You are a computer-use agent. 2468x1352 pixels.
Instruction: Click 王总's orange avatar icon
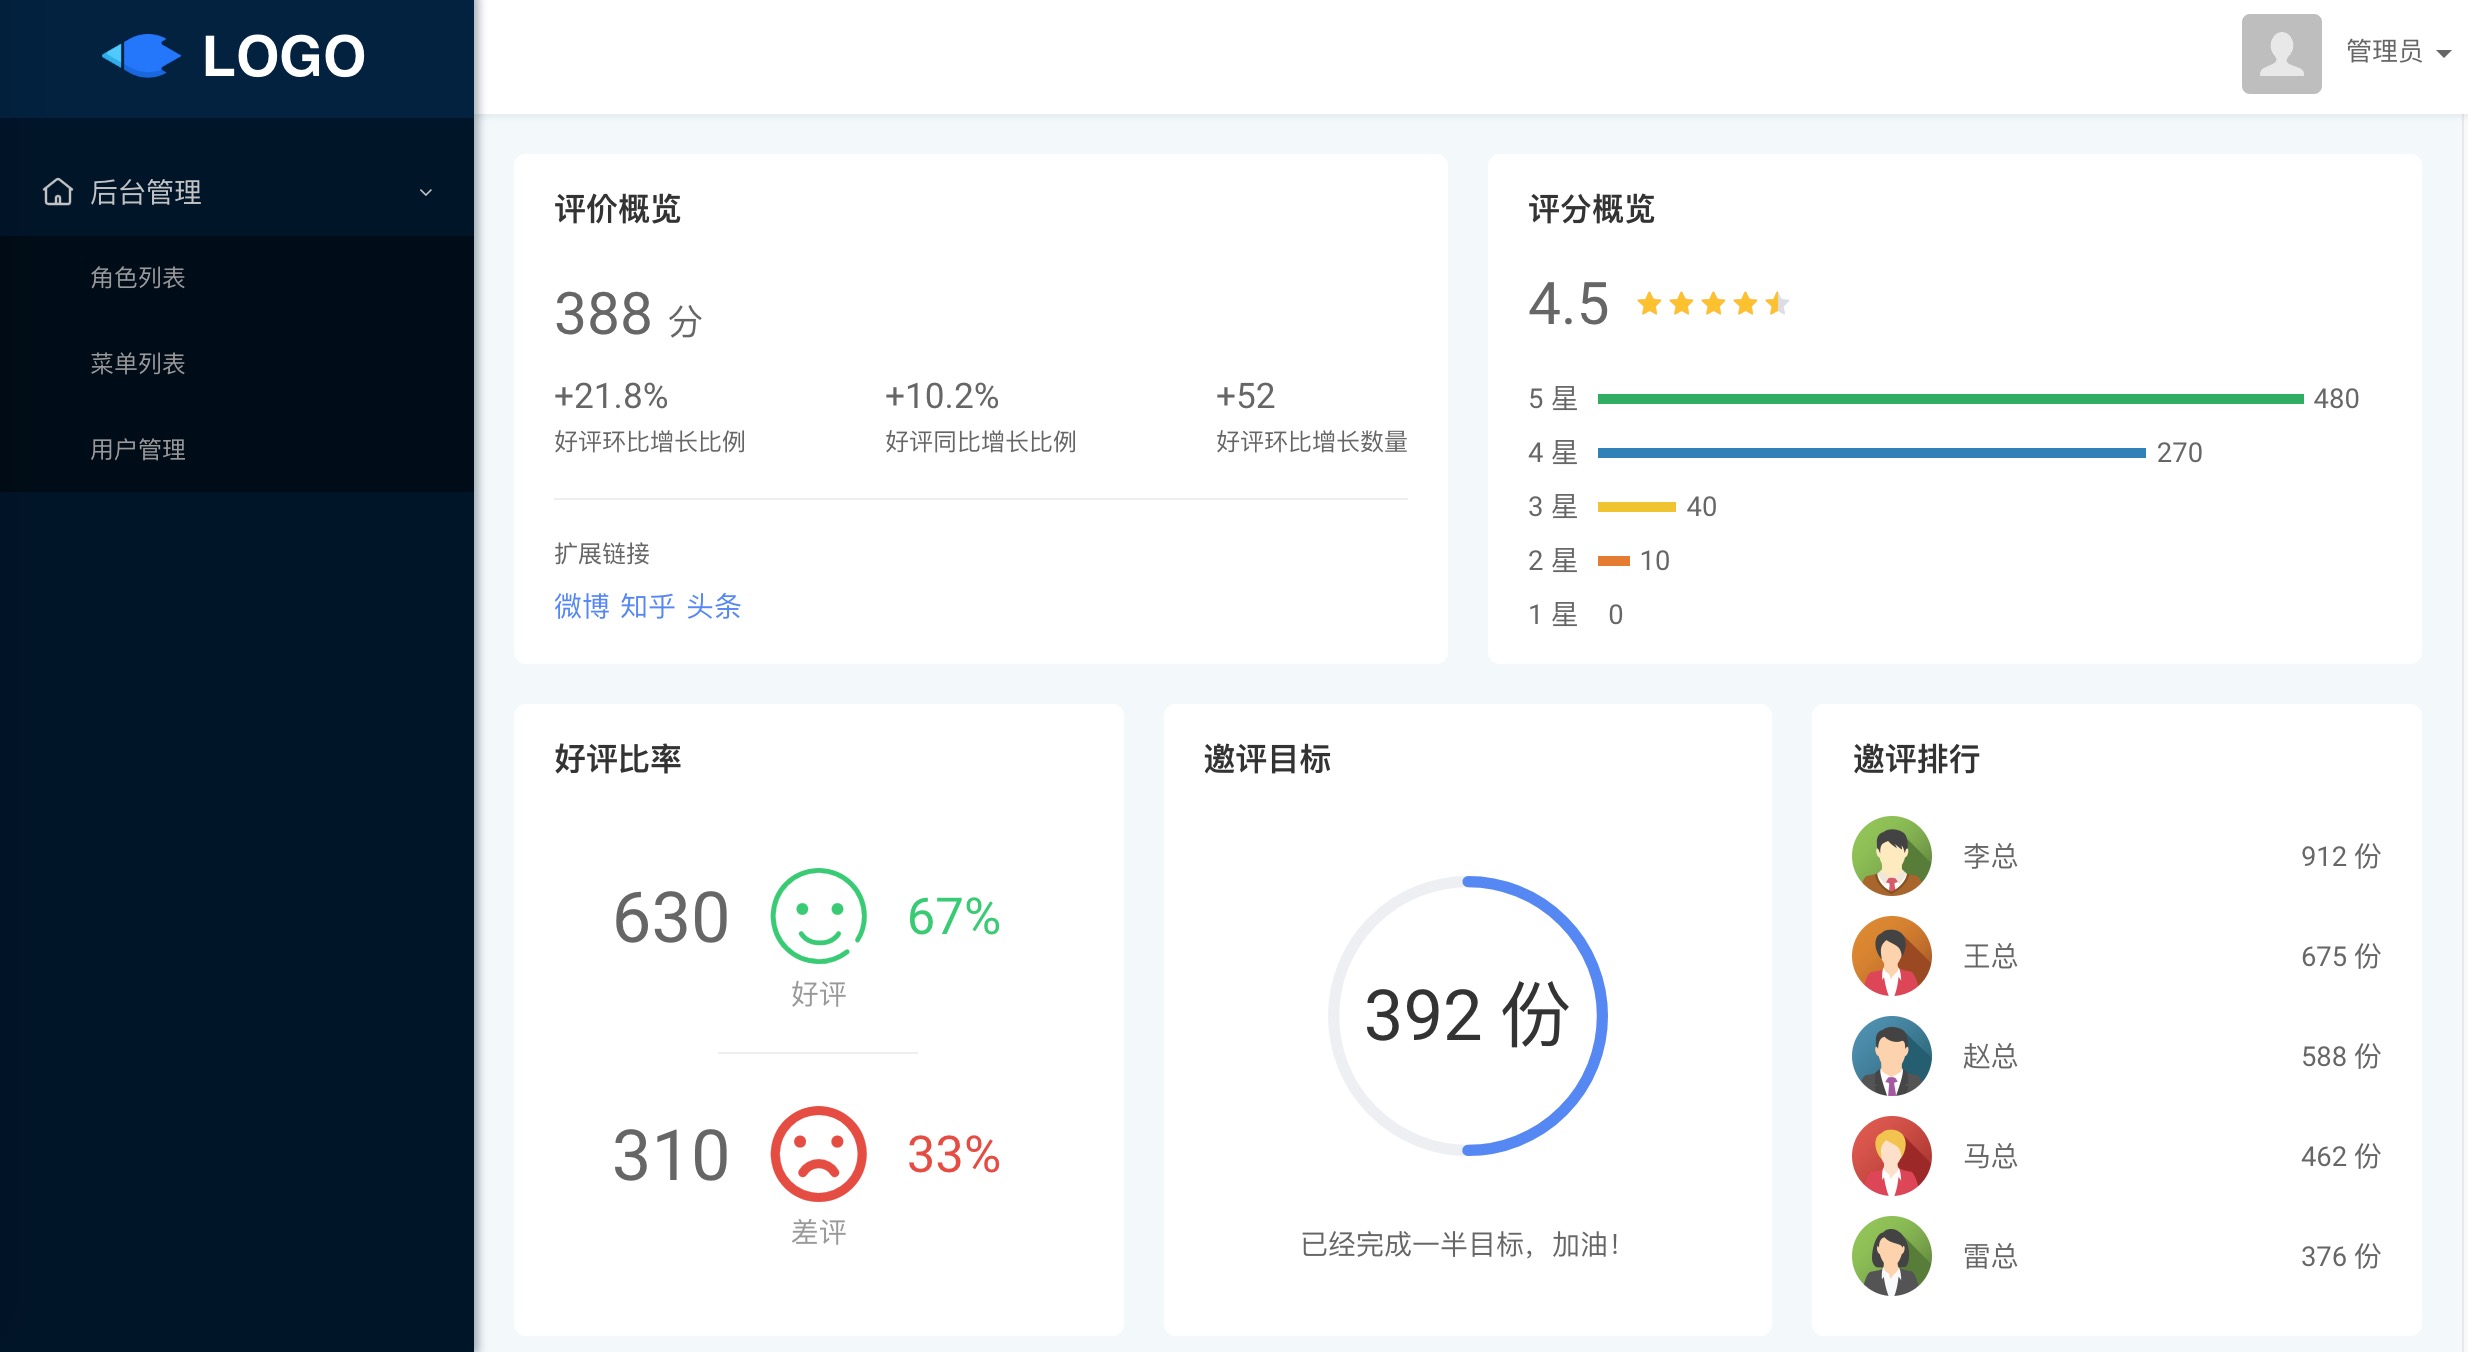pyautogui.click(x=1891, y=956)
